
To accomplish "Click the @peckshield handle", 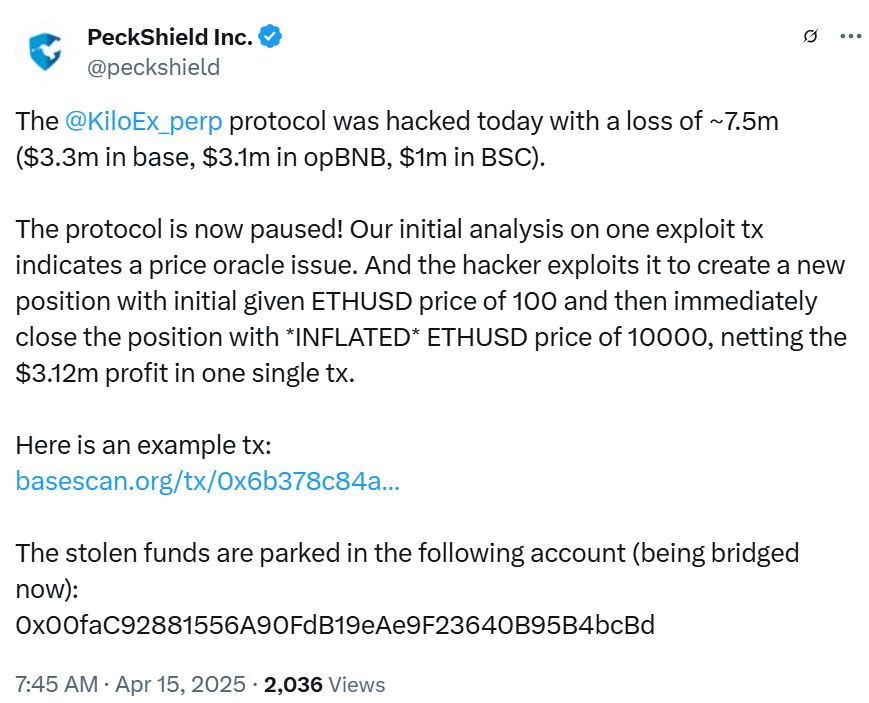I will [154, 67].
